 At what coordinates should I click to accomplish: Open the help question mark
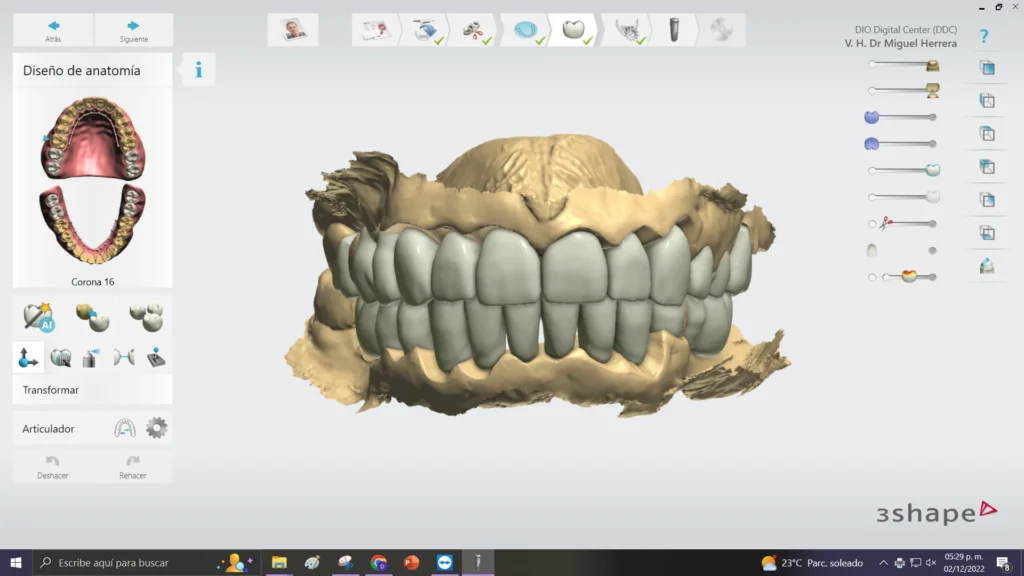pos(984,37)
